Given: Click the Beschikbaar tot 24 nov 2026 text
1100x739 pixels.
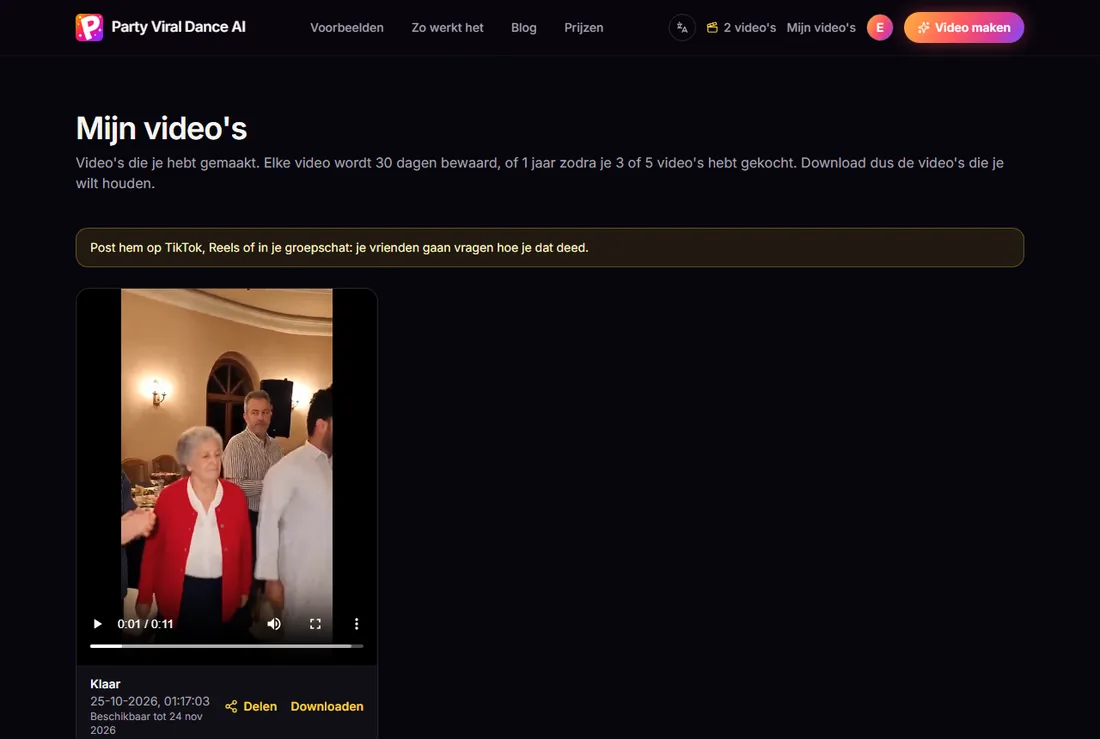Looking at the screenshot, I should point(146,723).
